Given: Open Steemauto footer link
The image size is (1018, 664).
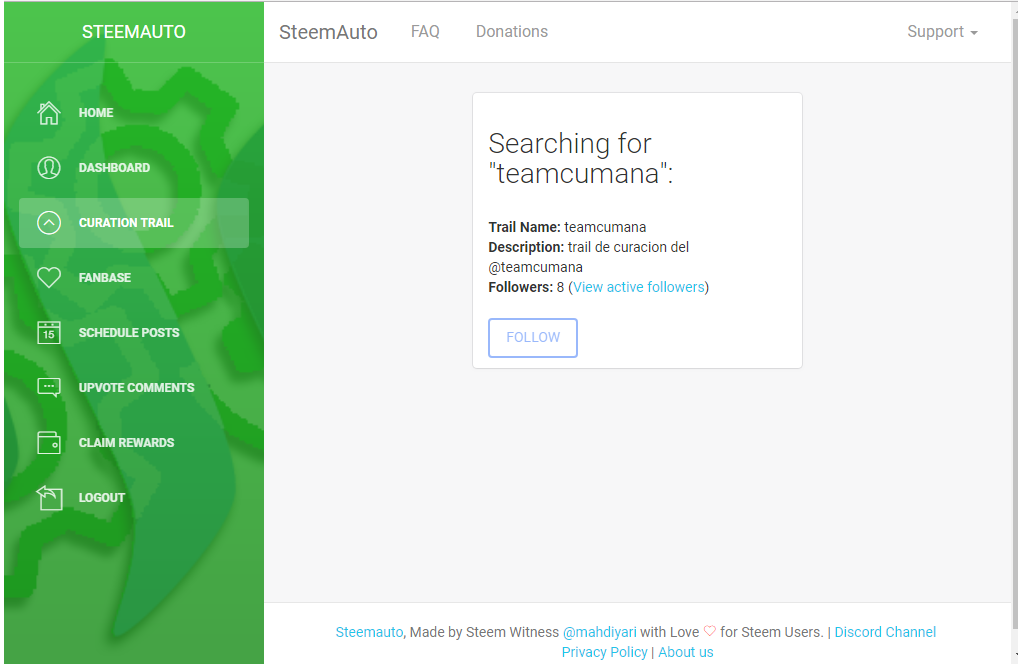Looking at the screenshot, I should [x=369, y=632].
